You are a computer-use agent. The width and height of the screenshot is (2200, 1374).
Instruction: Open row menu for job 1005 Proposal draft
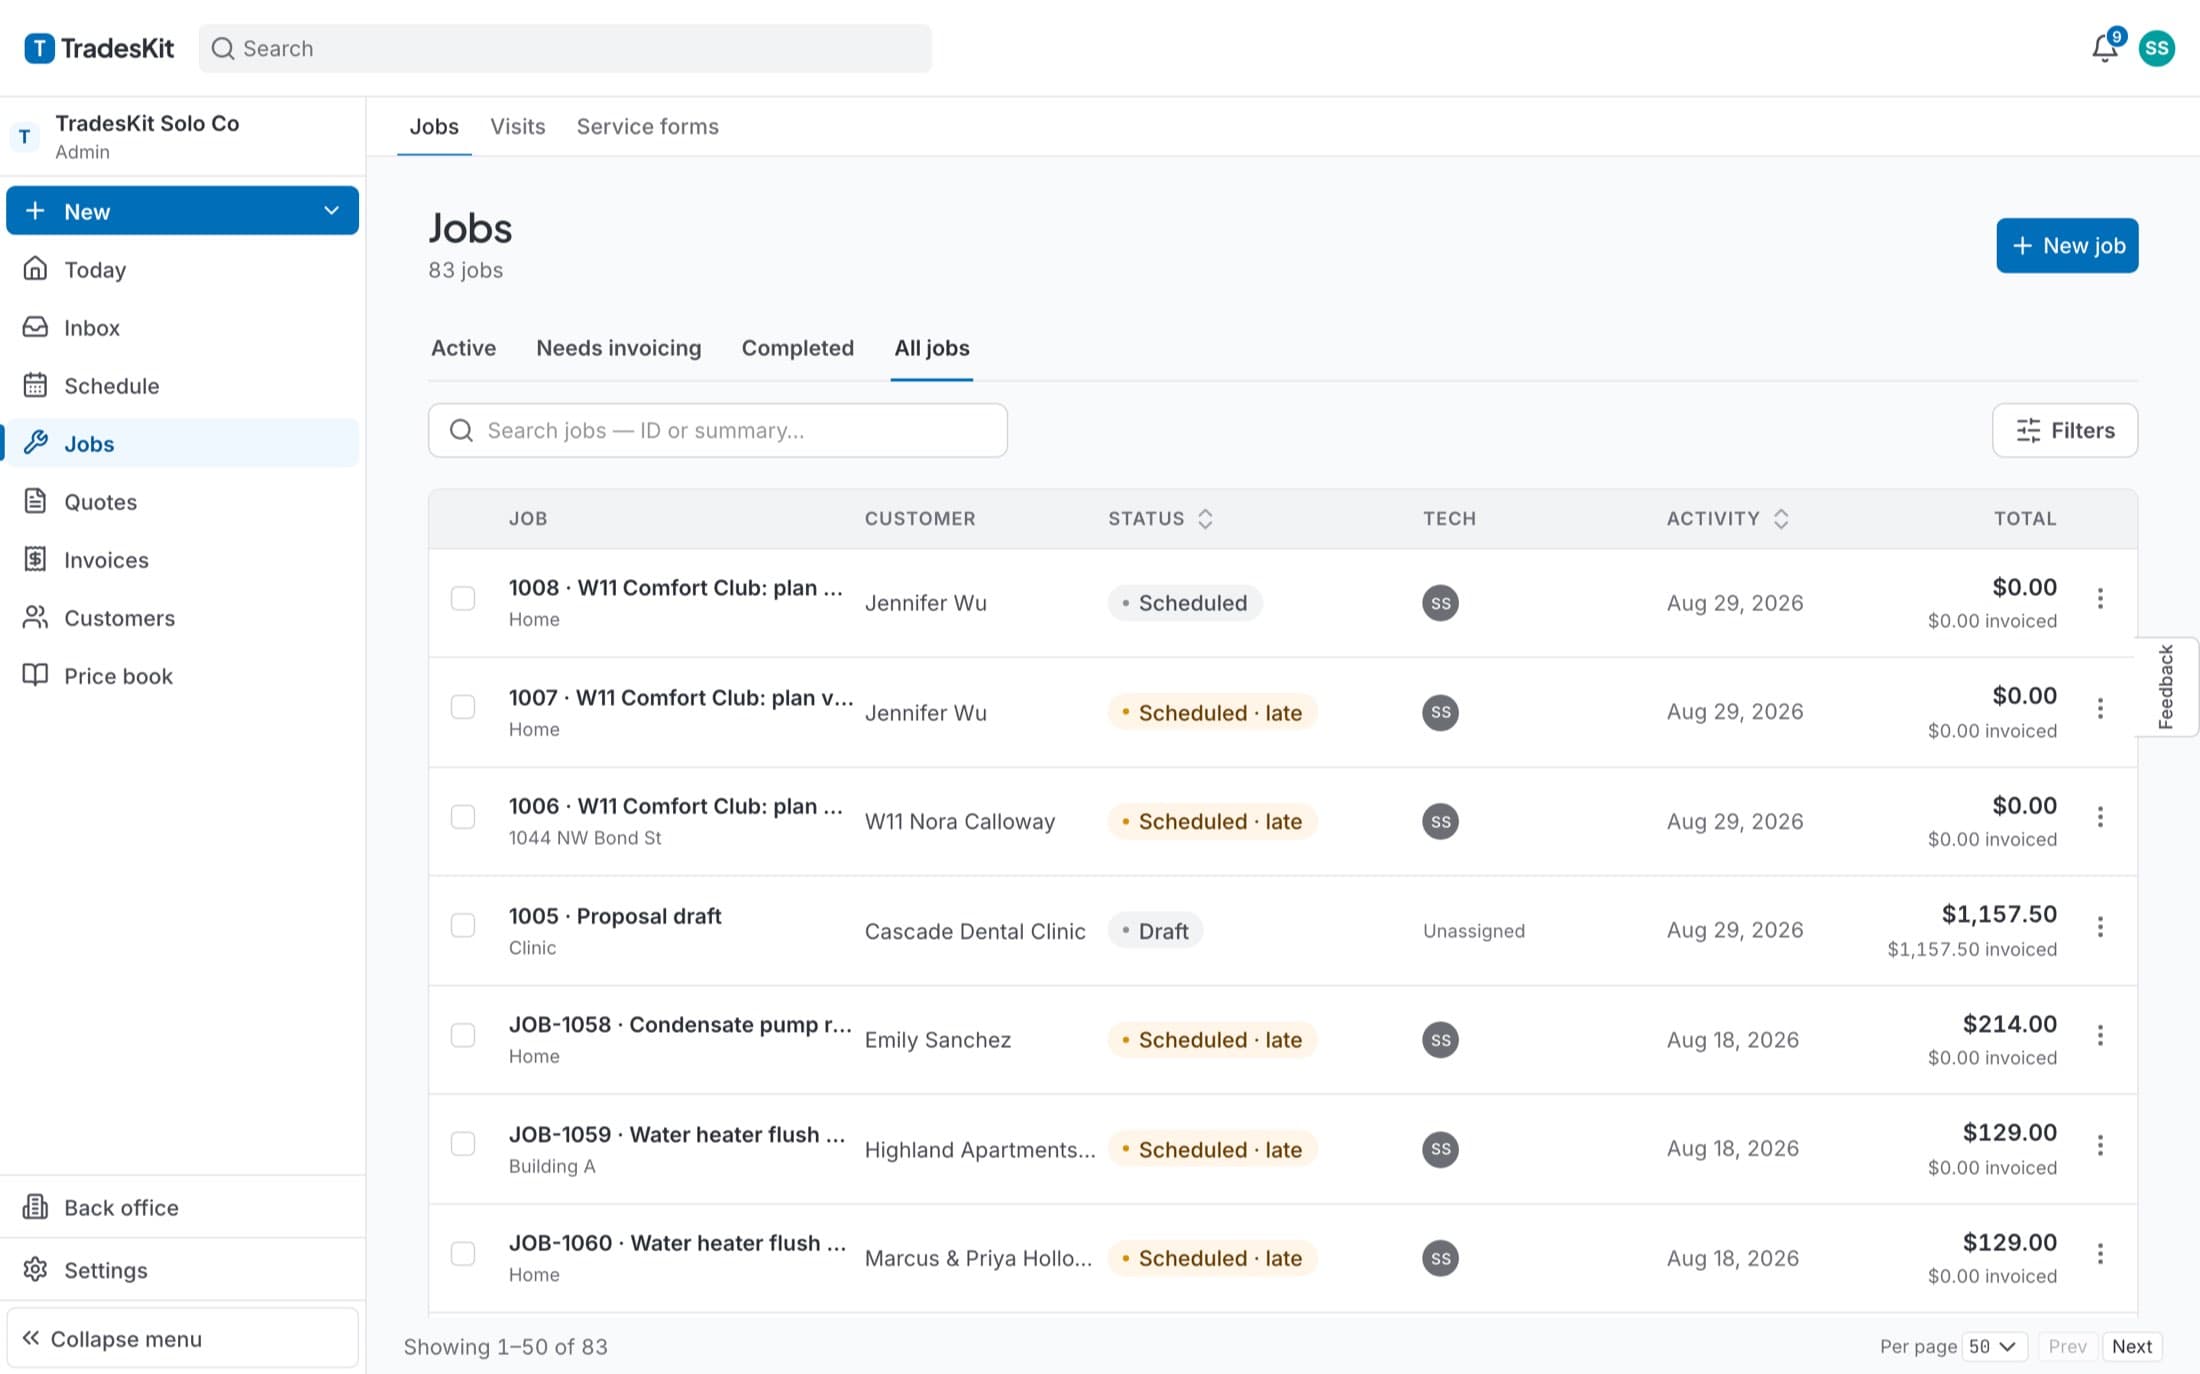[2100, 927]
